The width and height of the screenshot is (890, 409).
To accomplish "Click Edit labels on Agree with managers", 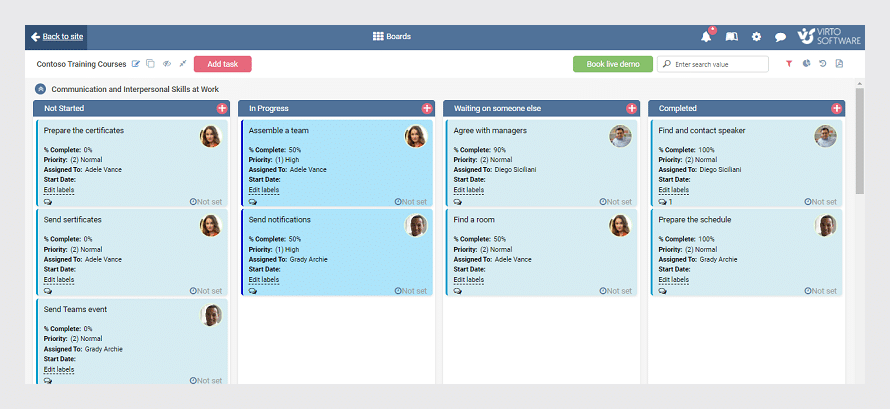I will point(469,190).
